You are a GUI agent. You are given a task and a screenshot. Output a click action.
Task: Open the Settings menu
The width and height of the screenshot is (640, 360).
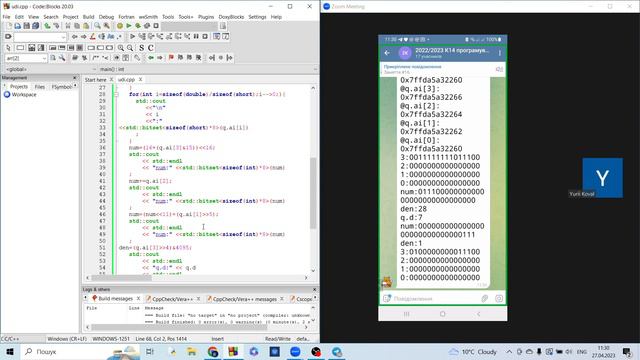click(x=257, y=17)
